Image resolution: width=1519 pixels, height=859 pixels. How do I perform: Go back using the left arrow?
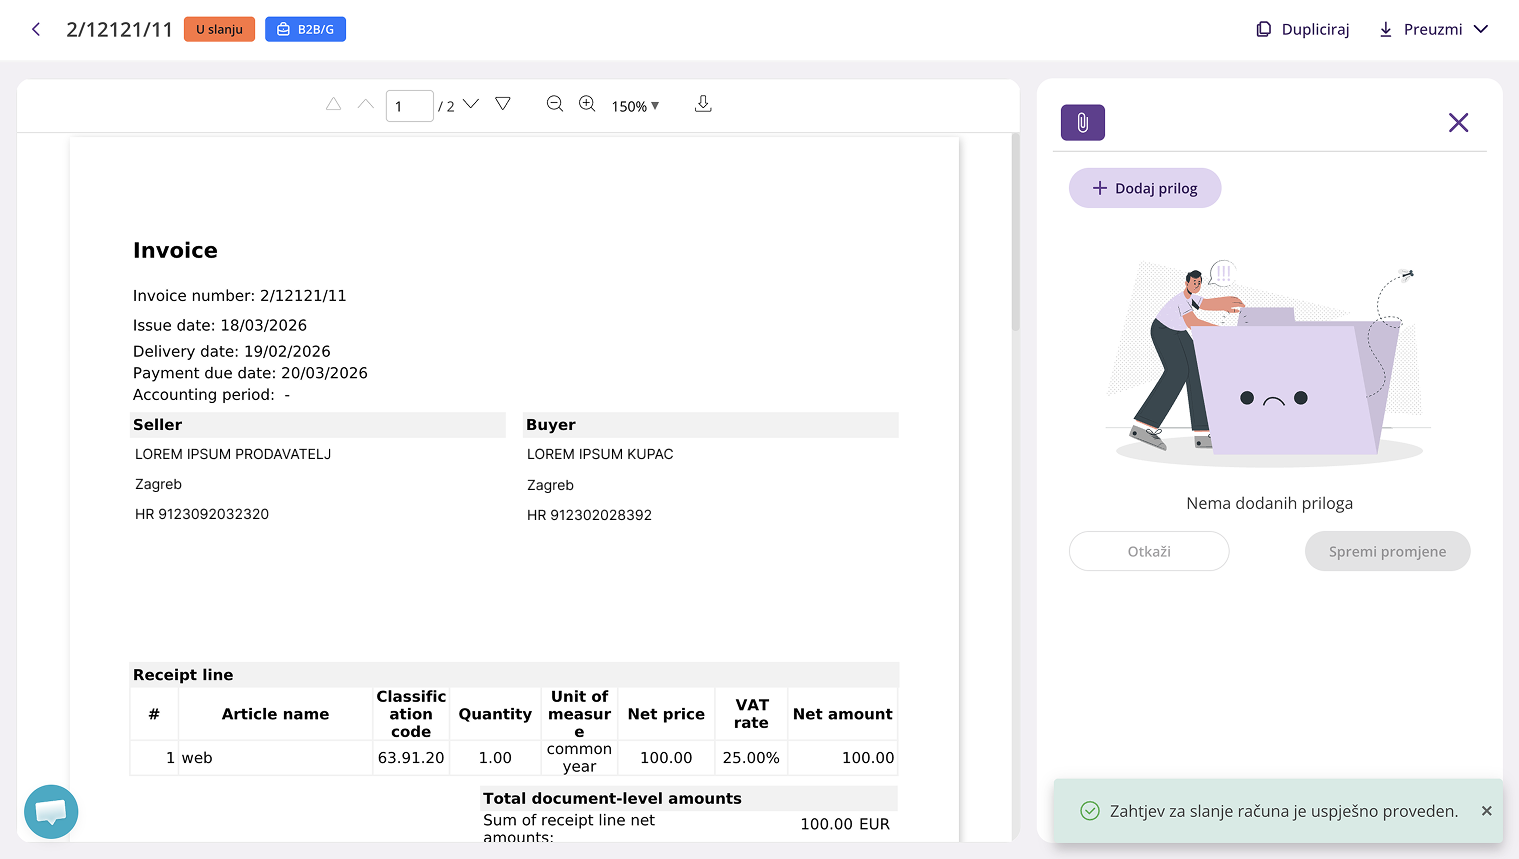click(x=36, y=29)
